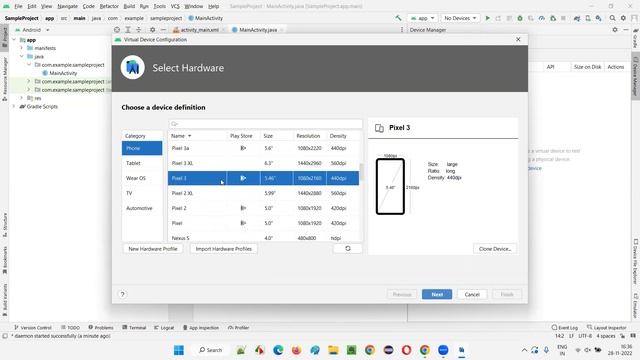Select the Pixel 2 XL device row
Image resolution: width=640 pixels, height=360 pixels.
tap(263, 193)
